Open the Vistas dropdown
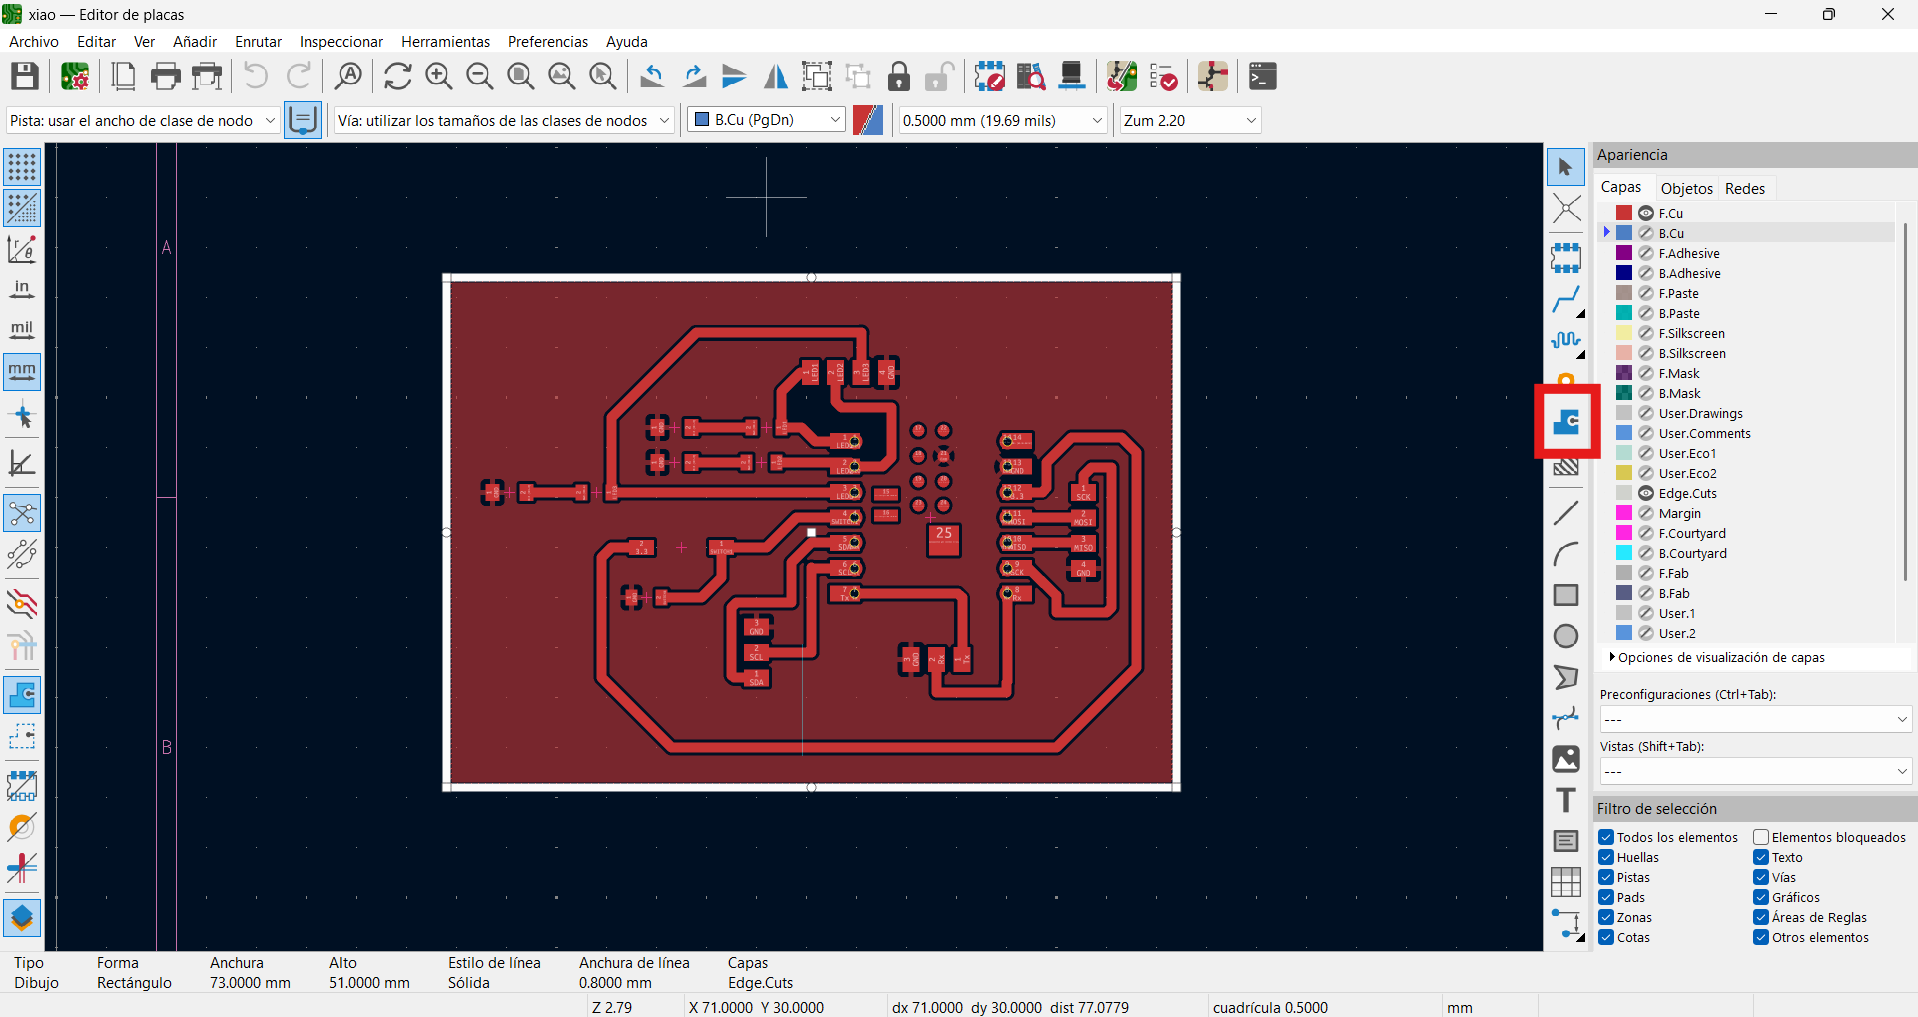1918x1017 pixels. tap(1755, 771)
